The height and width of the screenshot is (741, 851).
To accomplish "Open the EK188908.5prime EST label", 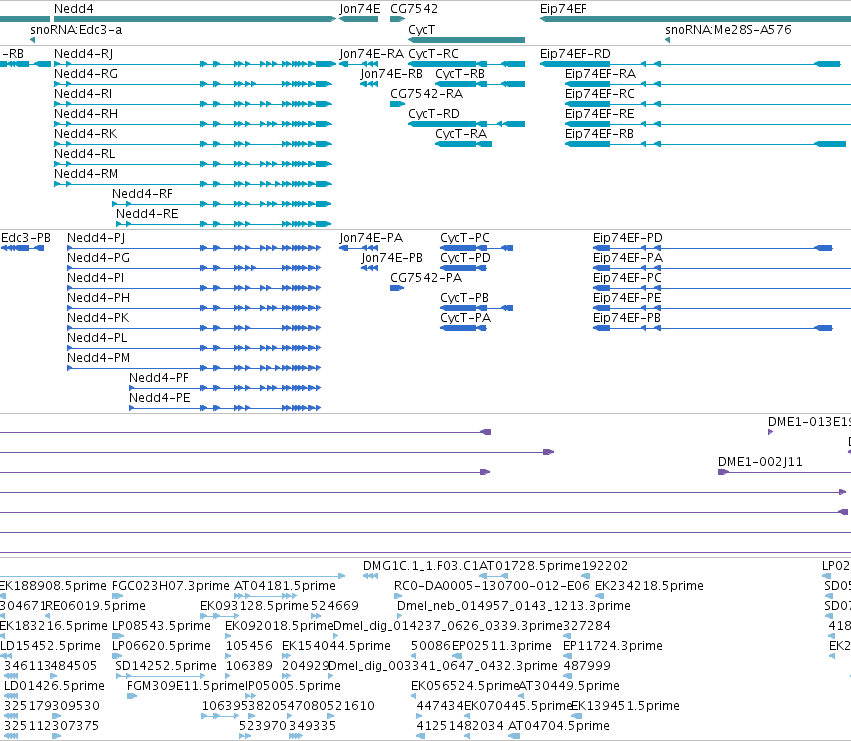I will (x=53, y=586).
